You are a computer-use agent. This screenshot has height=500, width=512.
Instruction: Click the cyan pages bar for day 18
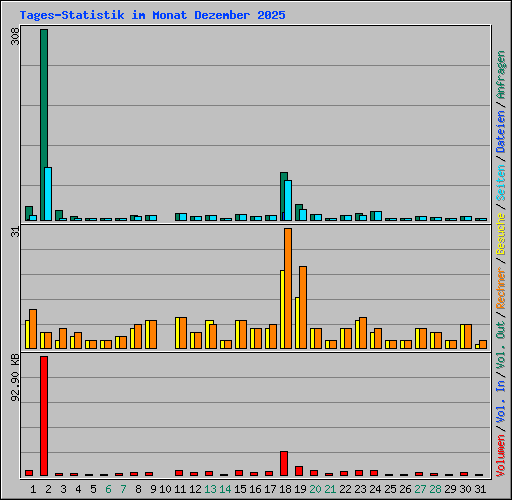[288, 201]
